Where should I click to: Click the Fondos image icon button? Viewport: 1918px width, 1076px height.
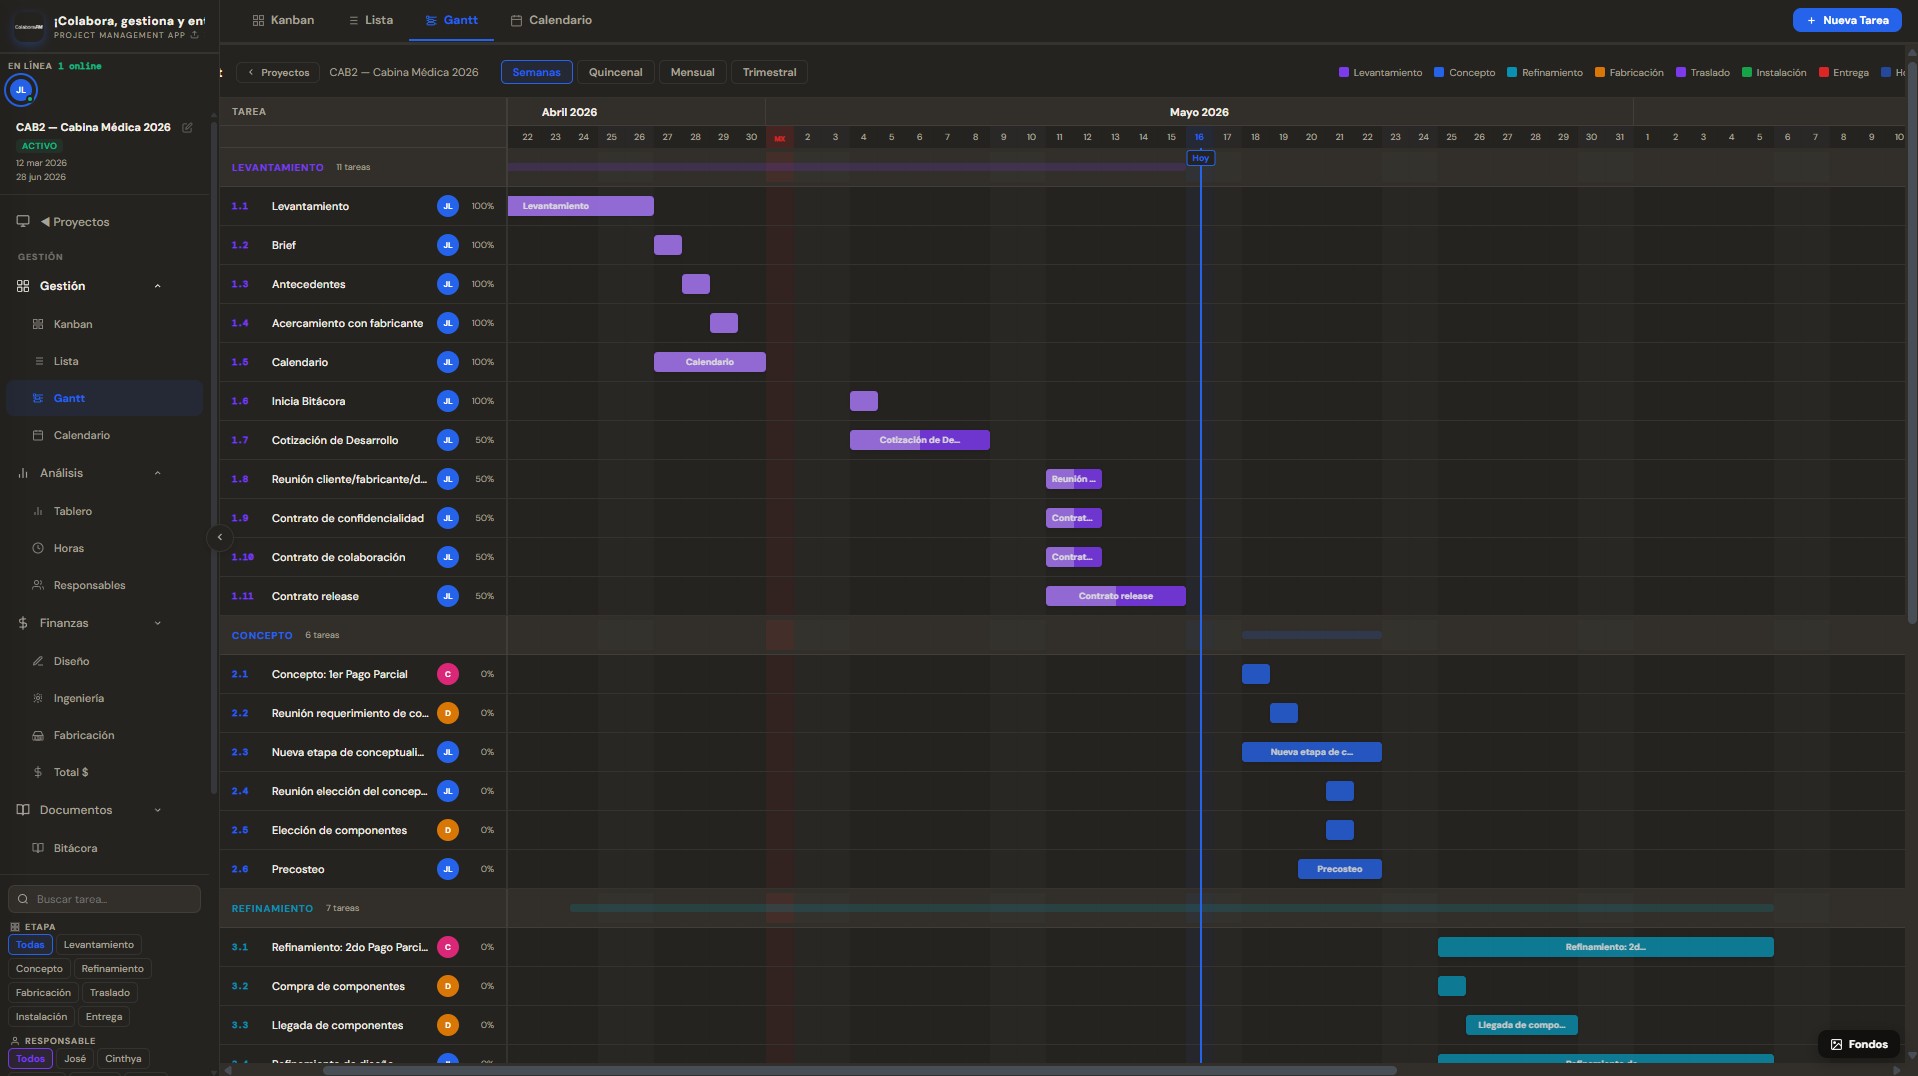tap(1859, 1044)
